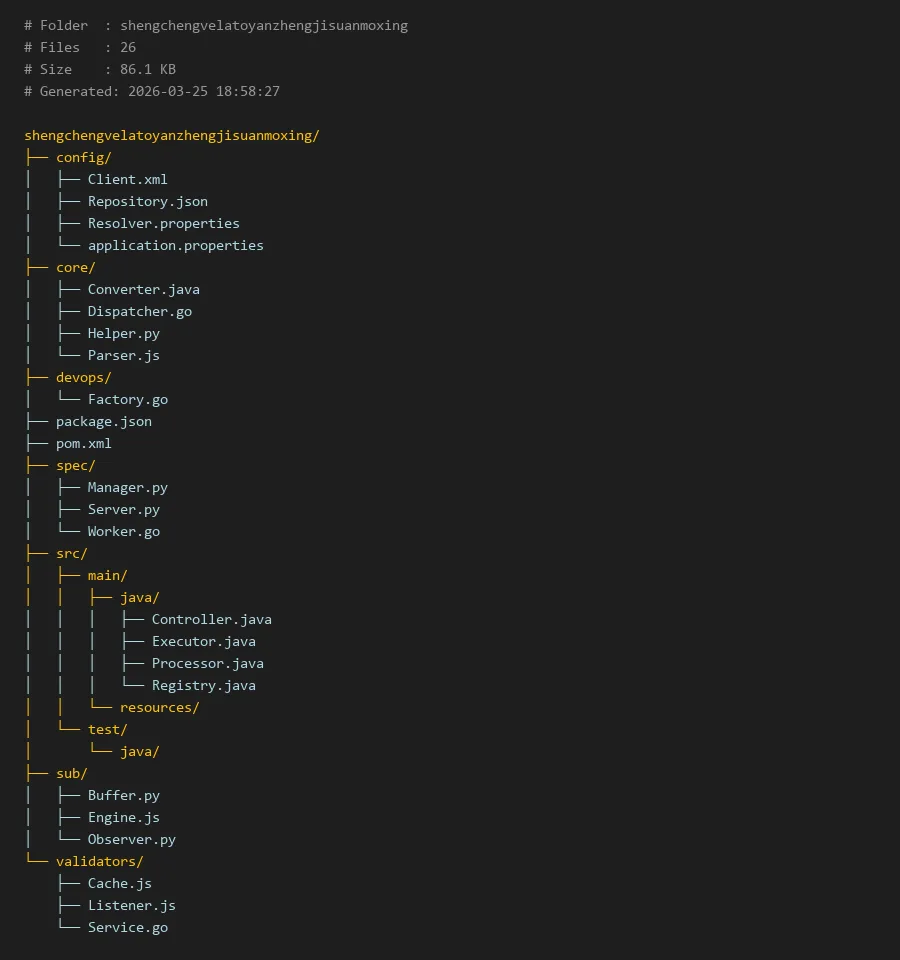Expand the validators folder
The width and height of the screenshot is (900, 960).
pos(99,861)
